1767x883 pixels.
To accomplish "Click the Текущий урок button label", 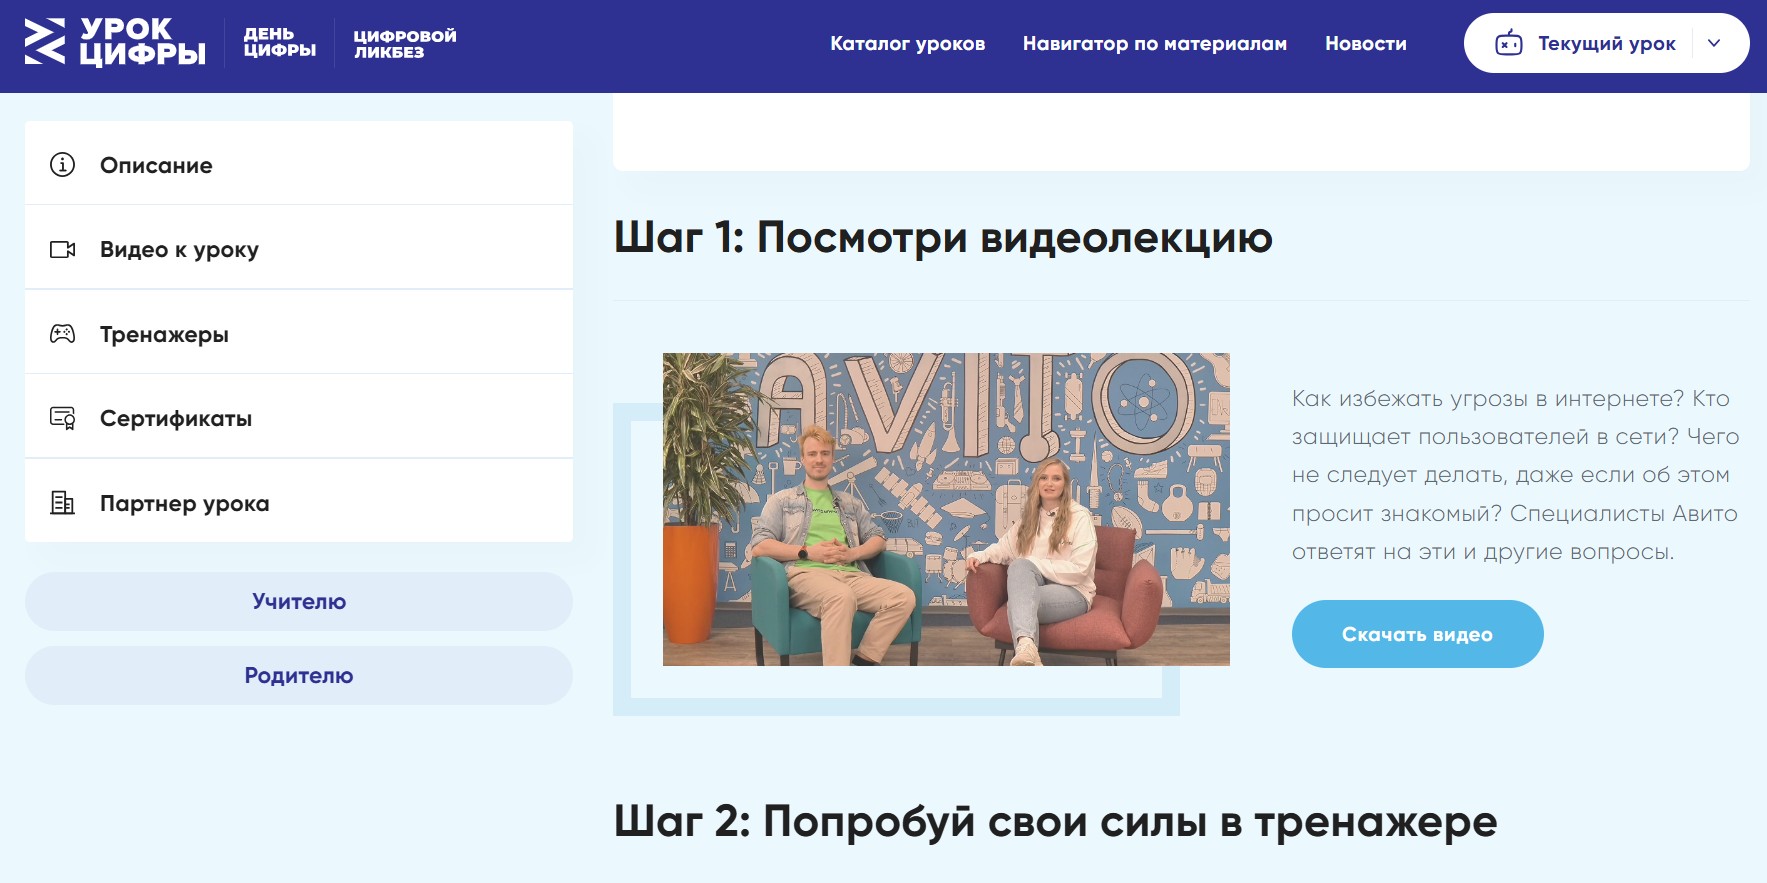I will coord(1606,43).
